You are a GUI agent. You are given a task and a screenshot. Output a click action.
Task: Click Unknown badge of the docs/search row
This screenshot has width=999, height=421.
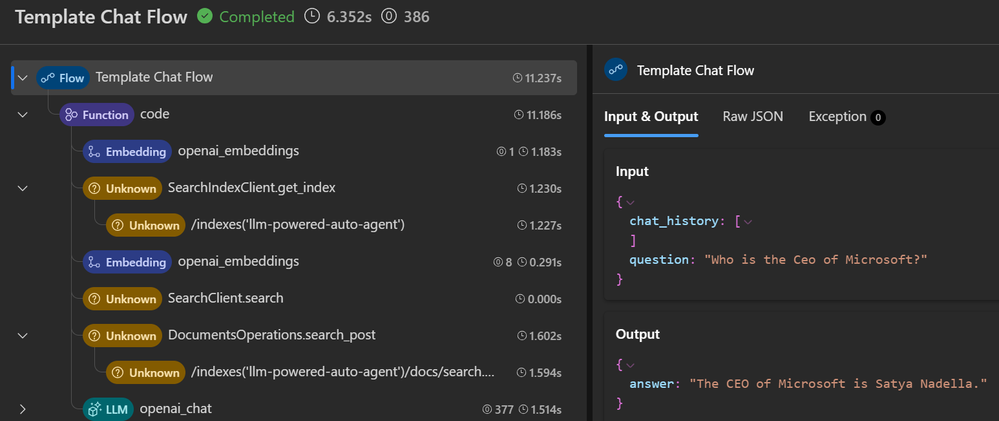145,373
